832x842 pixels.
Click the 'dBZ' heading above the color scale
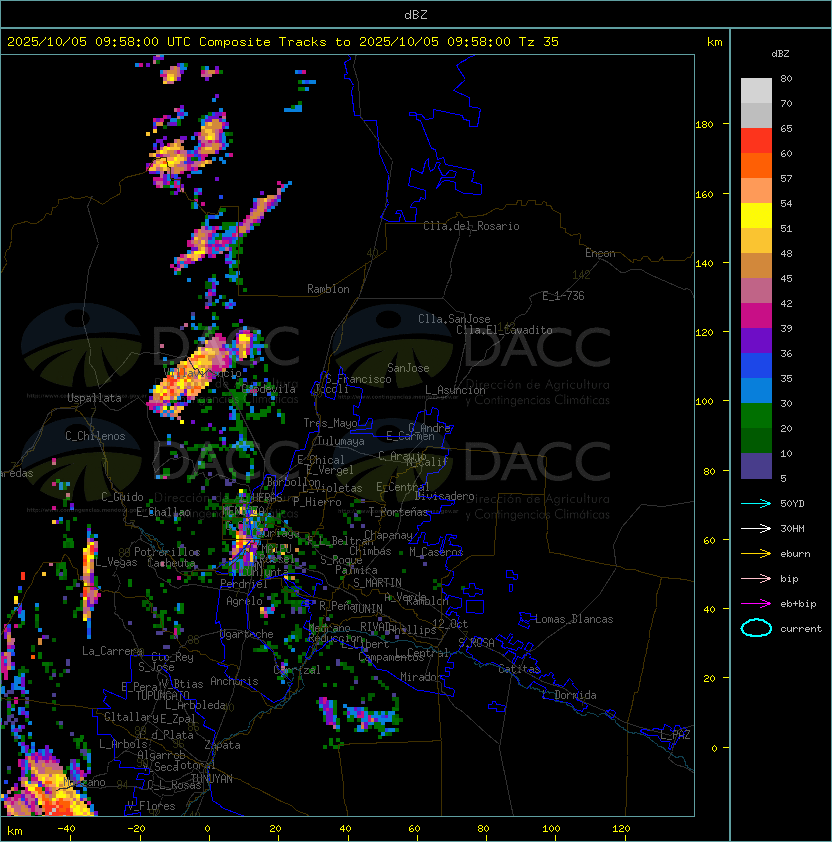click(x=780, y=54)
